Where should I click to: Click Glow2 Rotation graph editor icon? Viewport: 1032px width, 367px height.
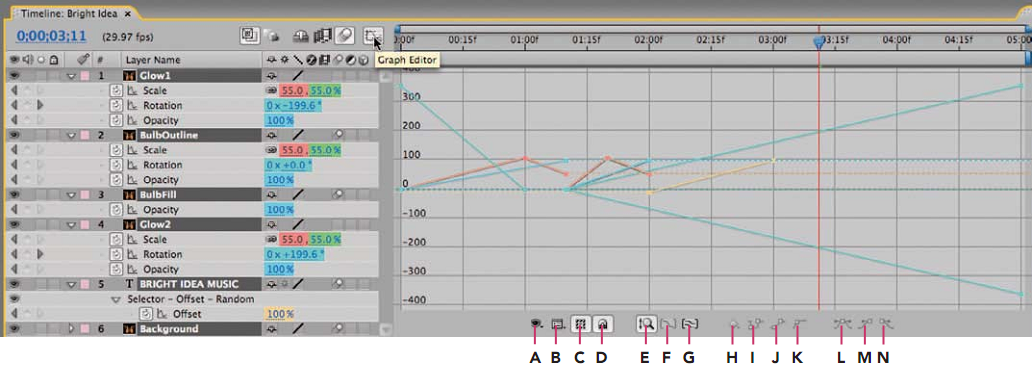pyautogui.click(x=131, y=255)
